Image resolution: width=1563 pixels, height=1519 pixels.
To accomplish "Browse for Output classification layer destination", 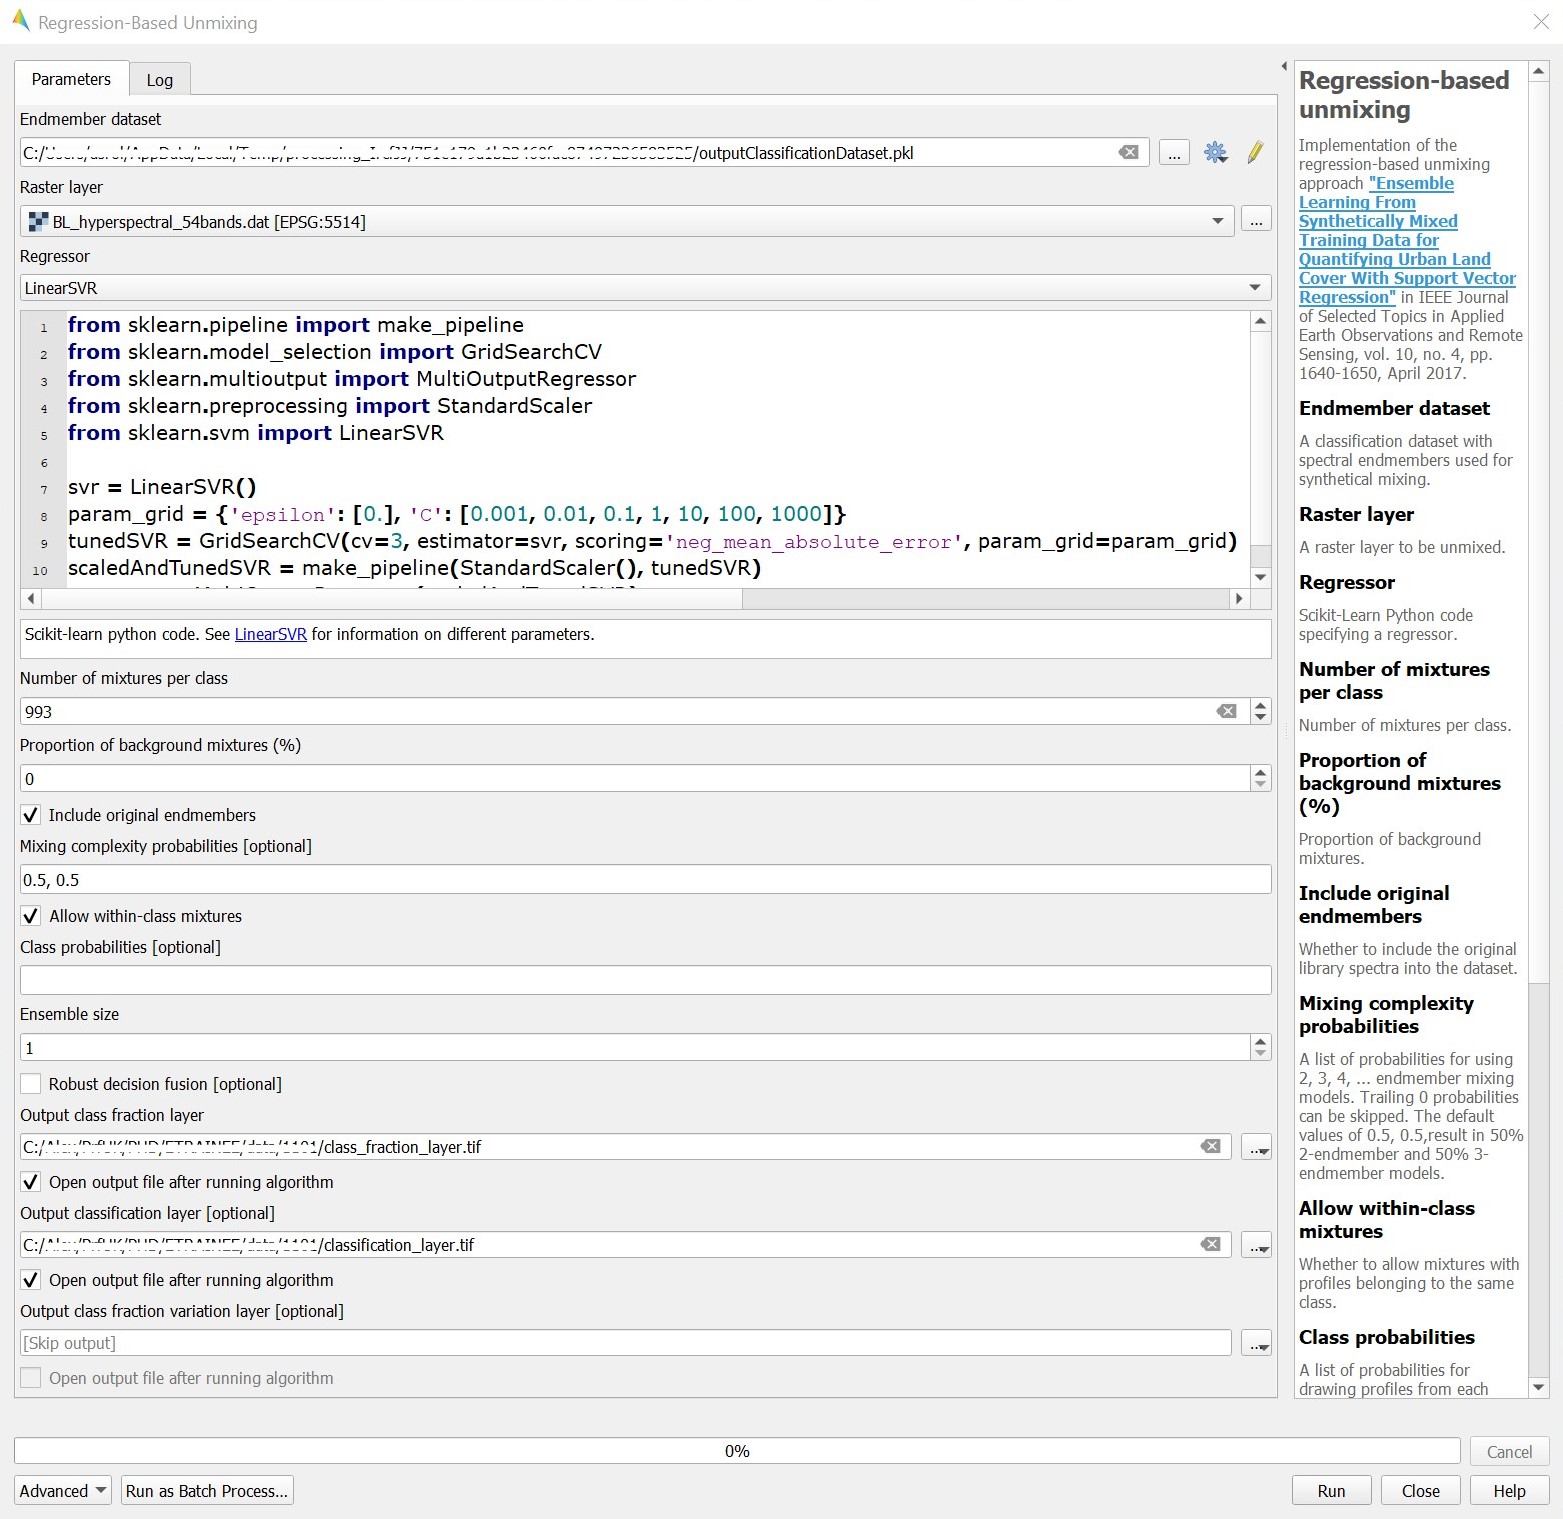I will (x=1255, y=1245).
